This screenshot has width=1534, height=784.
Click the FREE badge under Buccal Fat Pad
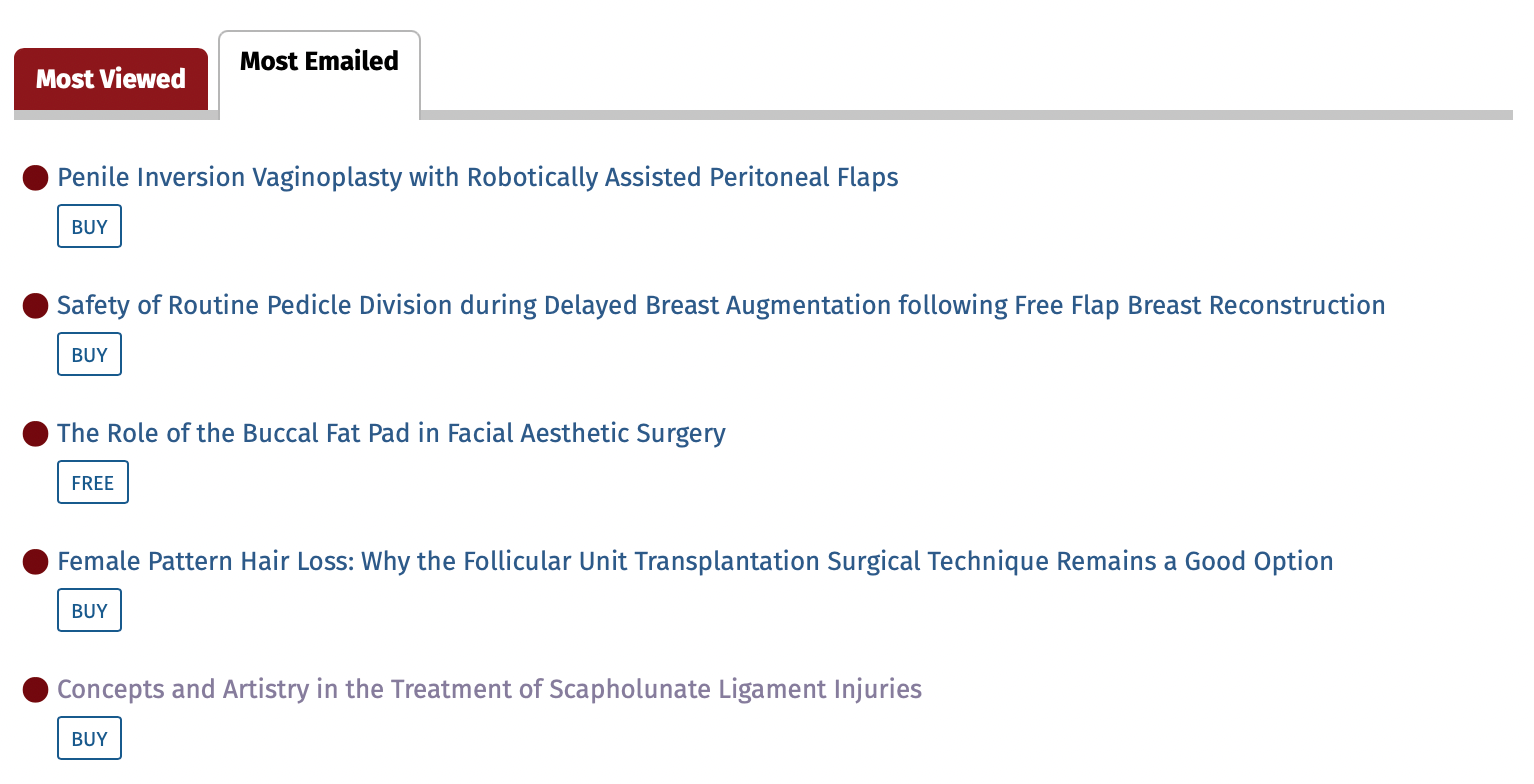tap(93, 483)
